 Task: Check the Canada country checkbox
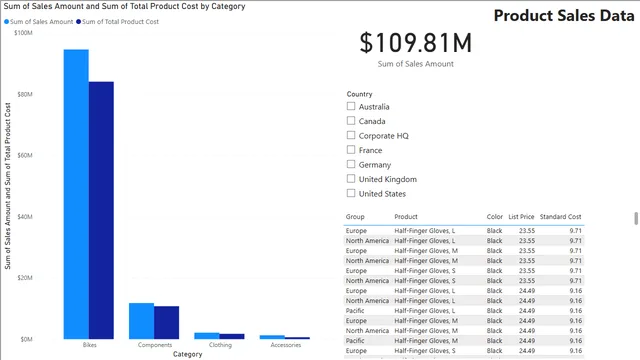click(x=351, y=120)
